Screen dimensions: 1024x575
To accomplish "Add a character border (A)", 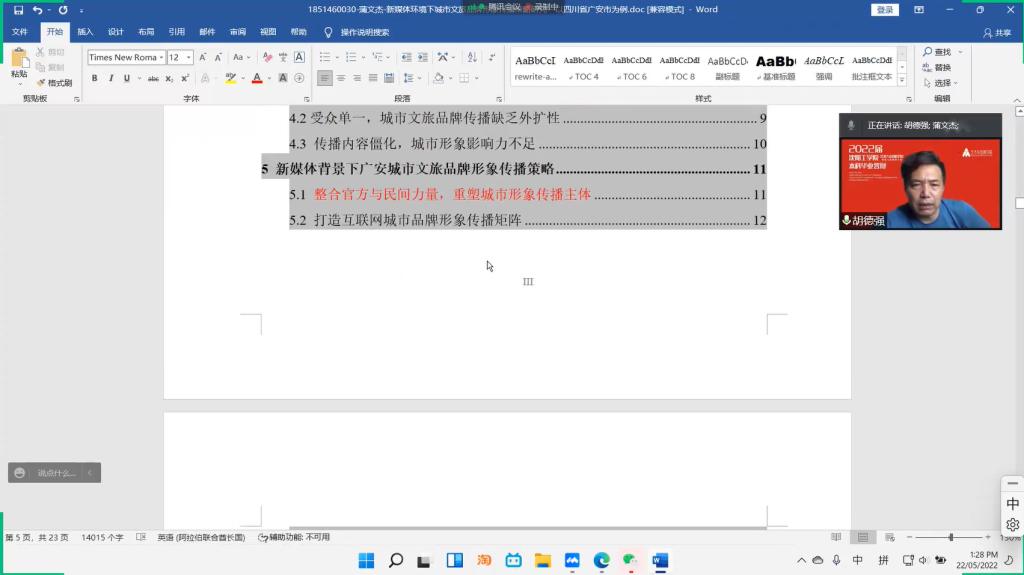I will click(299, 58).
